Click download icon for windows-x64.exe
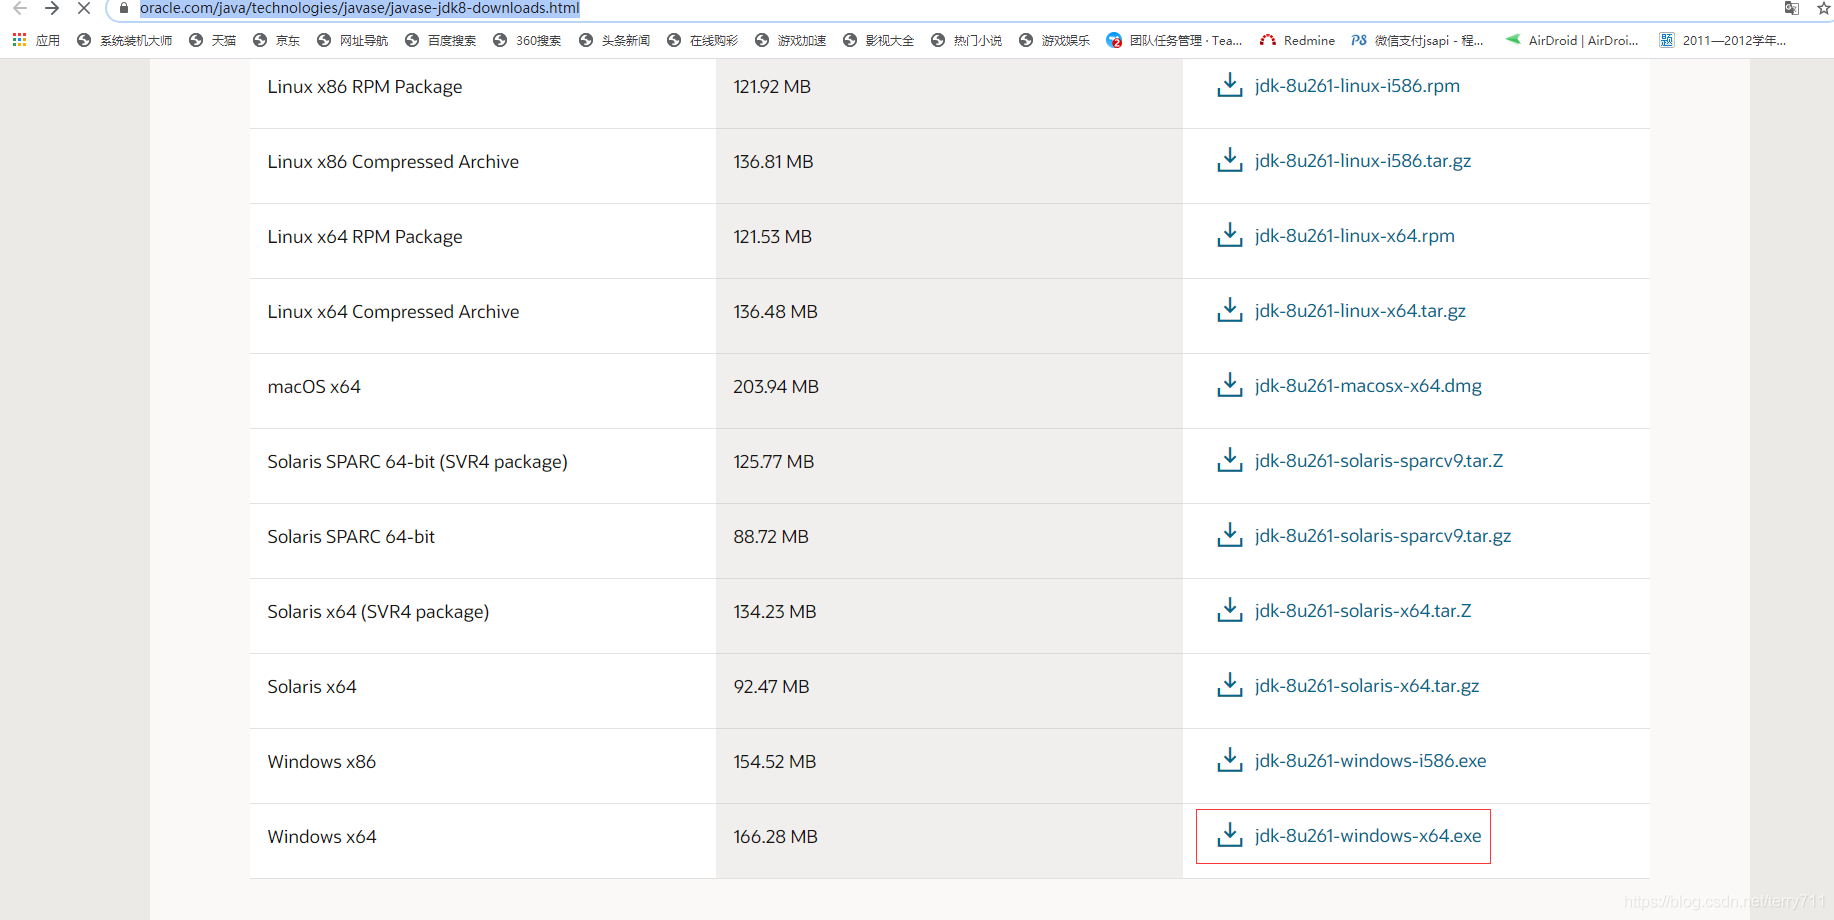The image size is (1834, 920). point(1230,835)
